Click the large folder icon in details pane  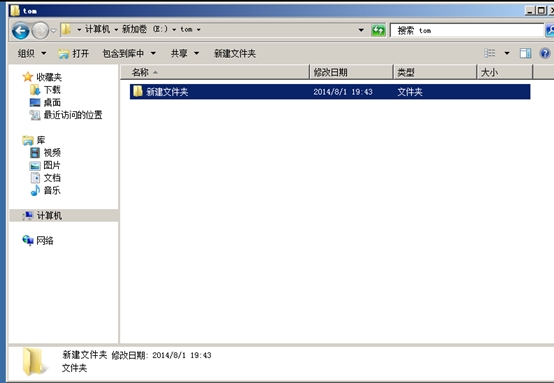34,361
